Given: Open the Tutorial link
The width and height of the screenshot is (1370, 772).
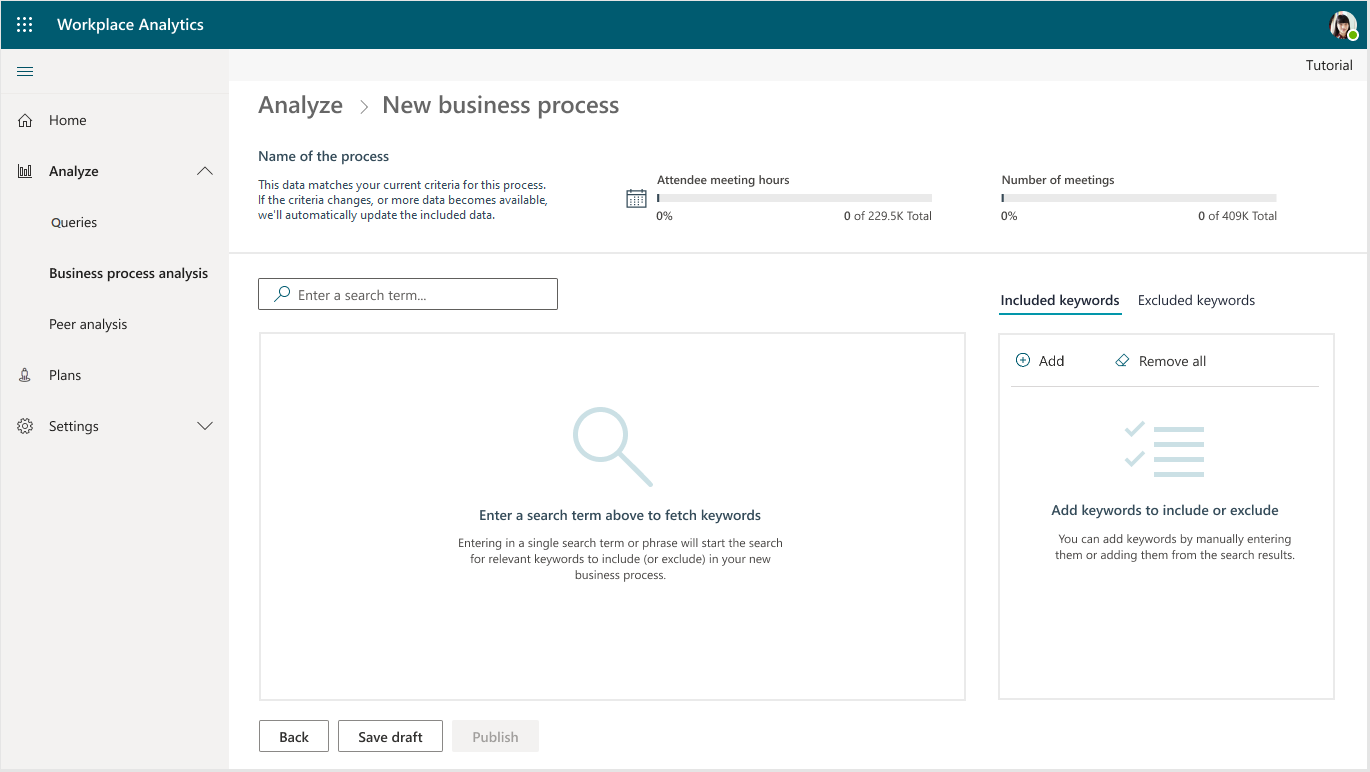Looking at the screenshot, I should click(x=1329, y=64).
